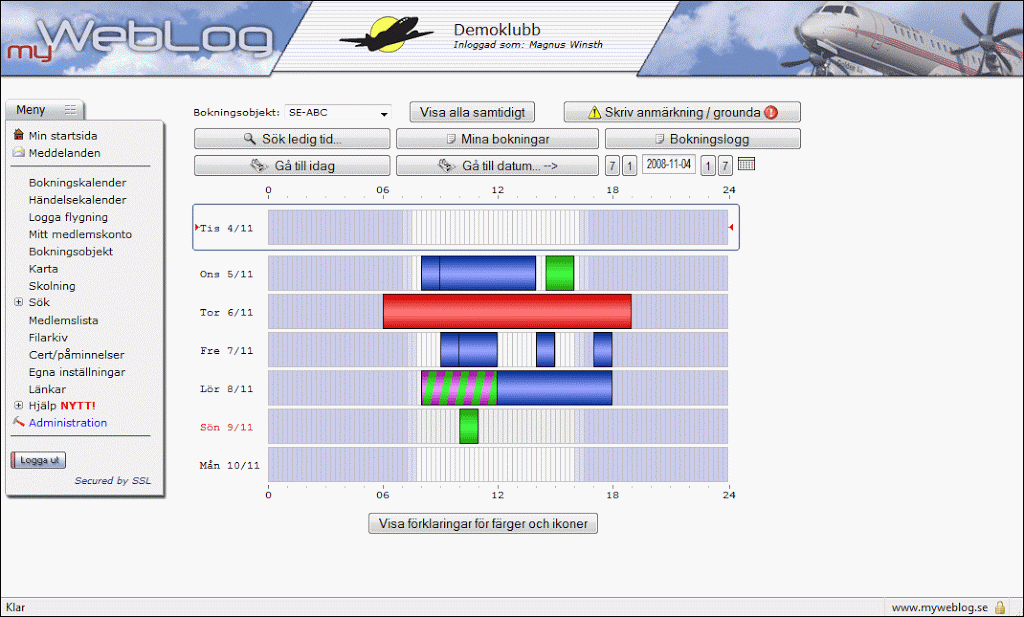Open the Administration link
The width and height of the screenshot is (1024, 617).
pyautogui.click(x=68, y=423)
